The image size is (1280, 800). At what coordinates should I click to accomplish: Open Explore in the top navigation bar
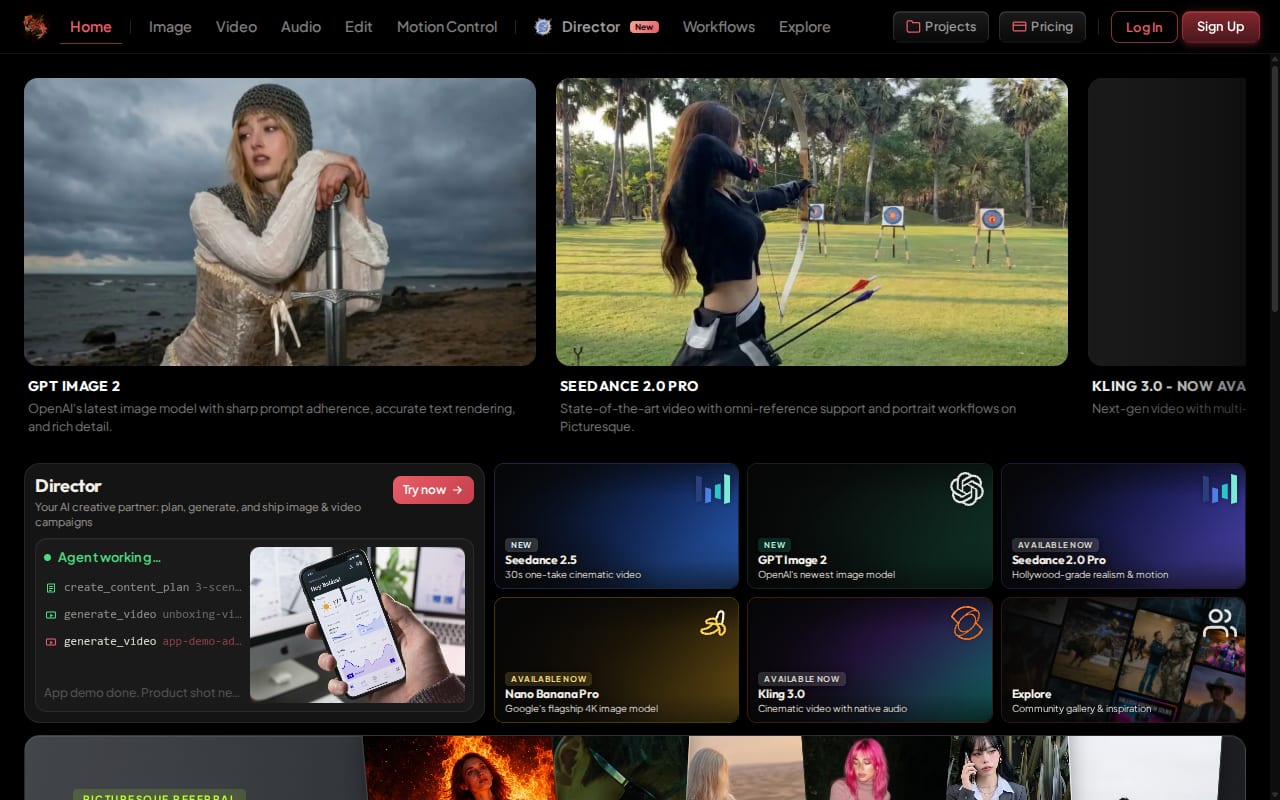click(805, 27)
